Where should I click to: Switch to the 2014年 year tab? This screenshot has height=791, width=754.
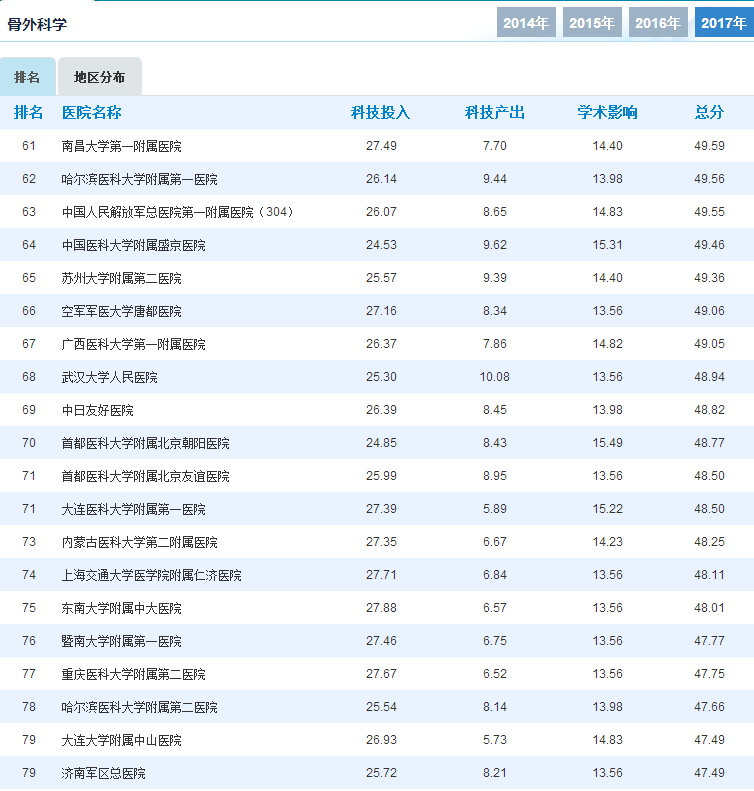(x=526, y=22)
